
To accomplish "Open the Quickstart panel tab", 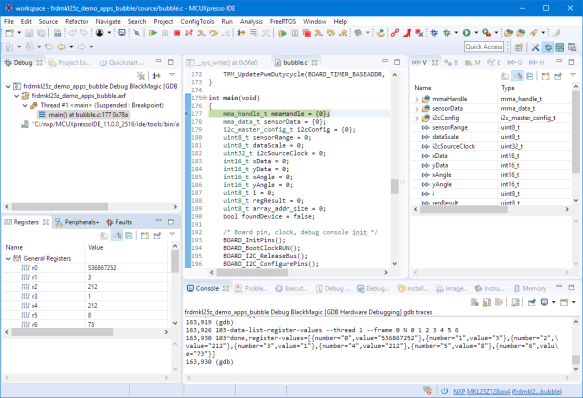I will pyautogui.click(x=122, y=62).
